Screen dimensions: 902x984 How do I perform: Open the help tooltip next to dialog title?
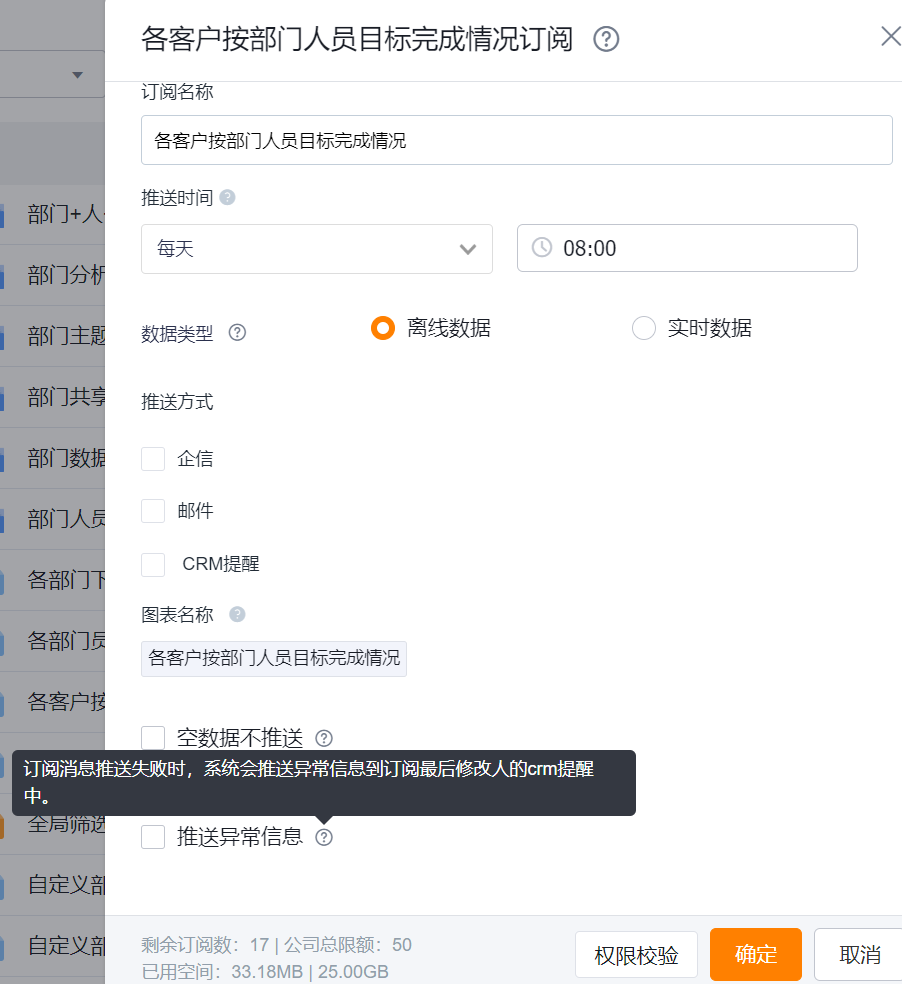tap(607, 39)
